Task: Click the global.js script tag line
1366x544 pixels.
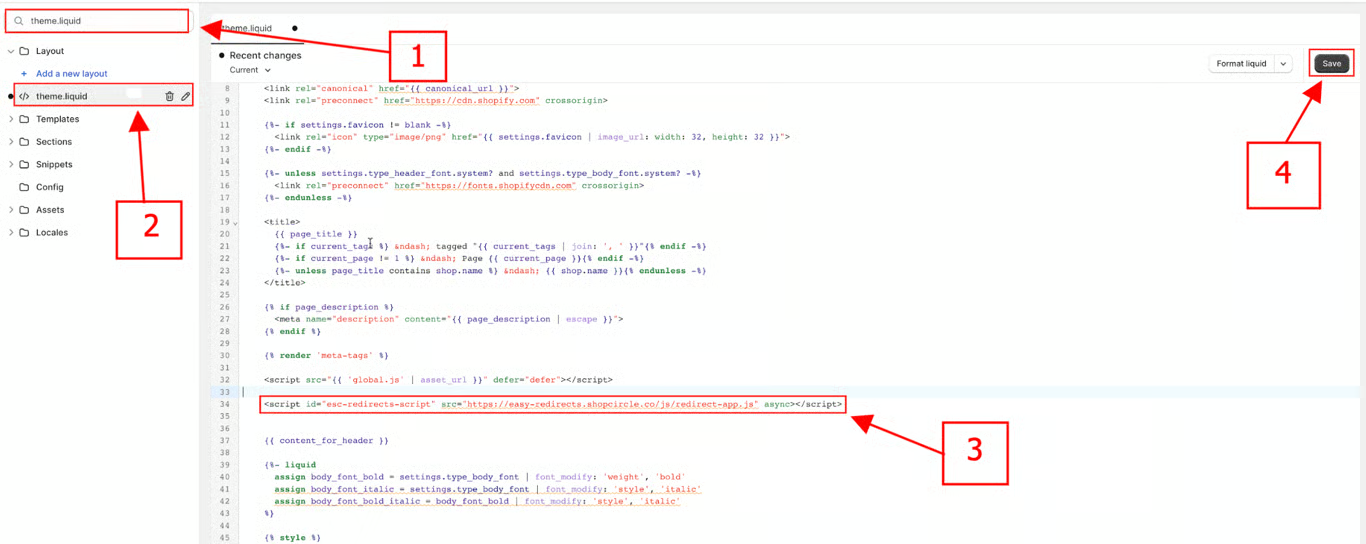Action: point(438,380)
